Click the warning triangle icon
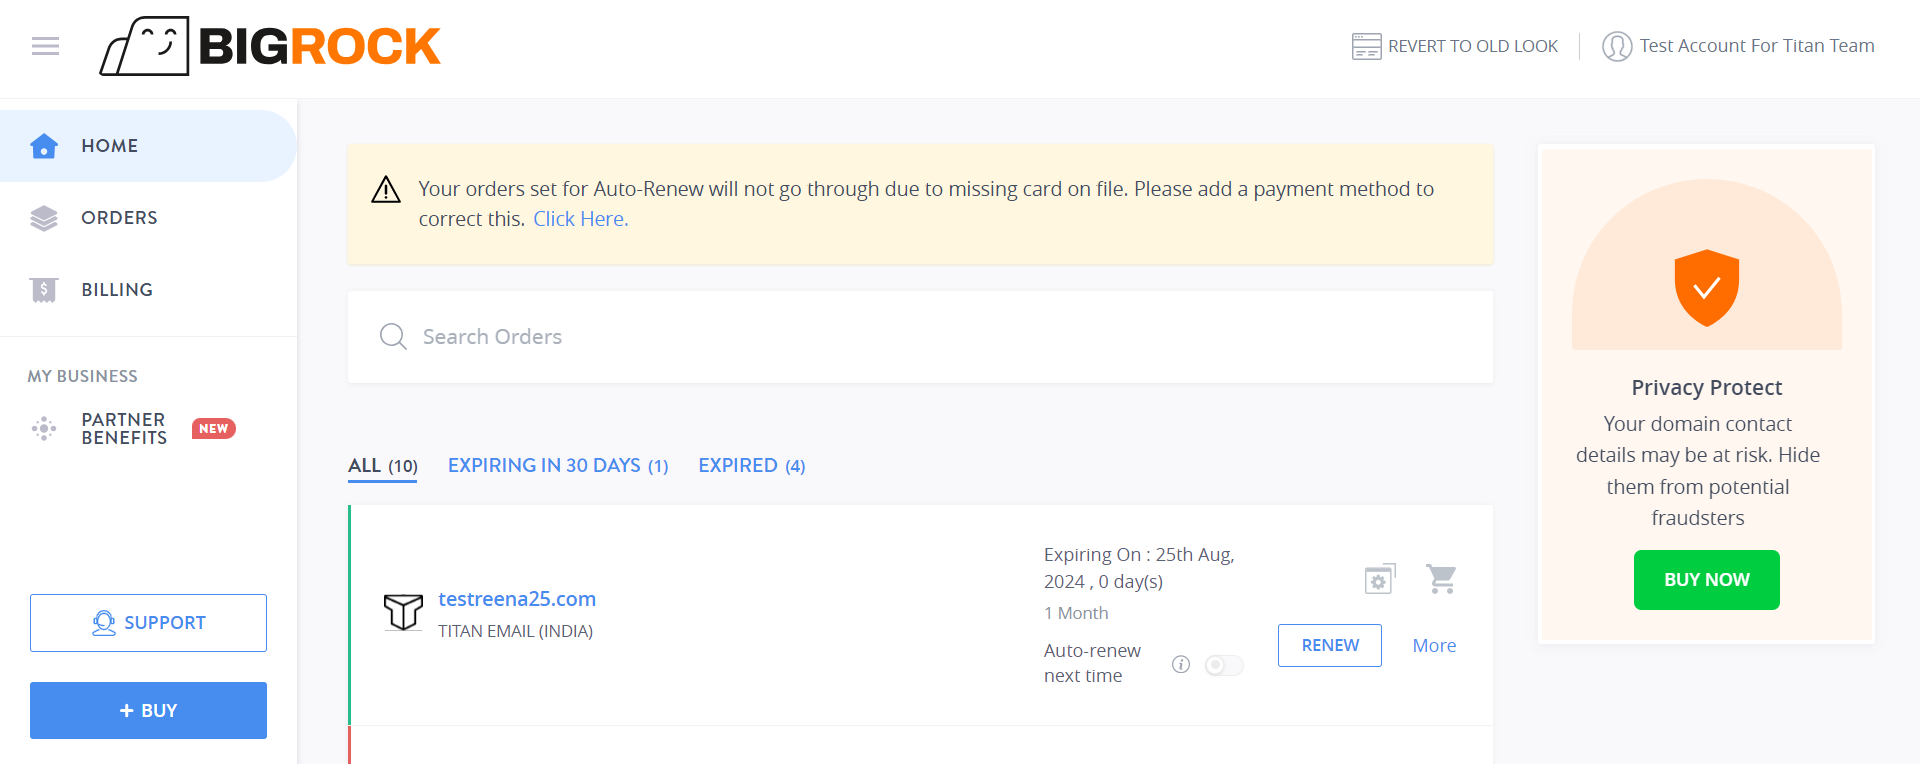Image resolution: width=1920 pixels, height=764 pixels. [x=386, y=189]
